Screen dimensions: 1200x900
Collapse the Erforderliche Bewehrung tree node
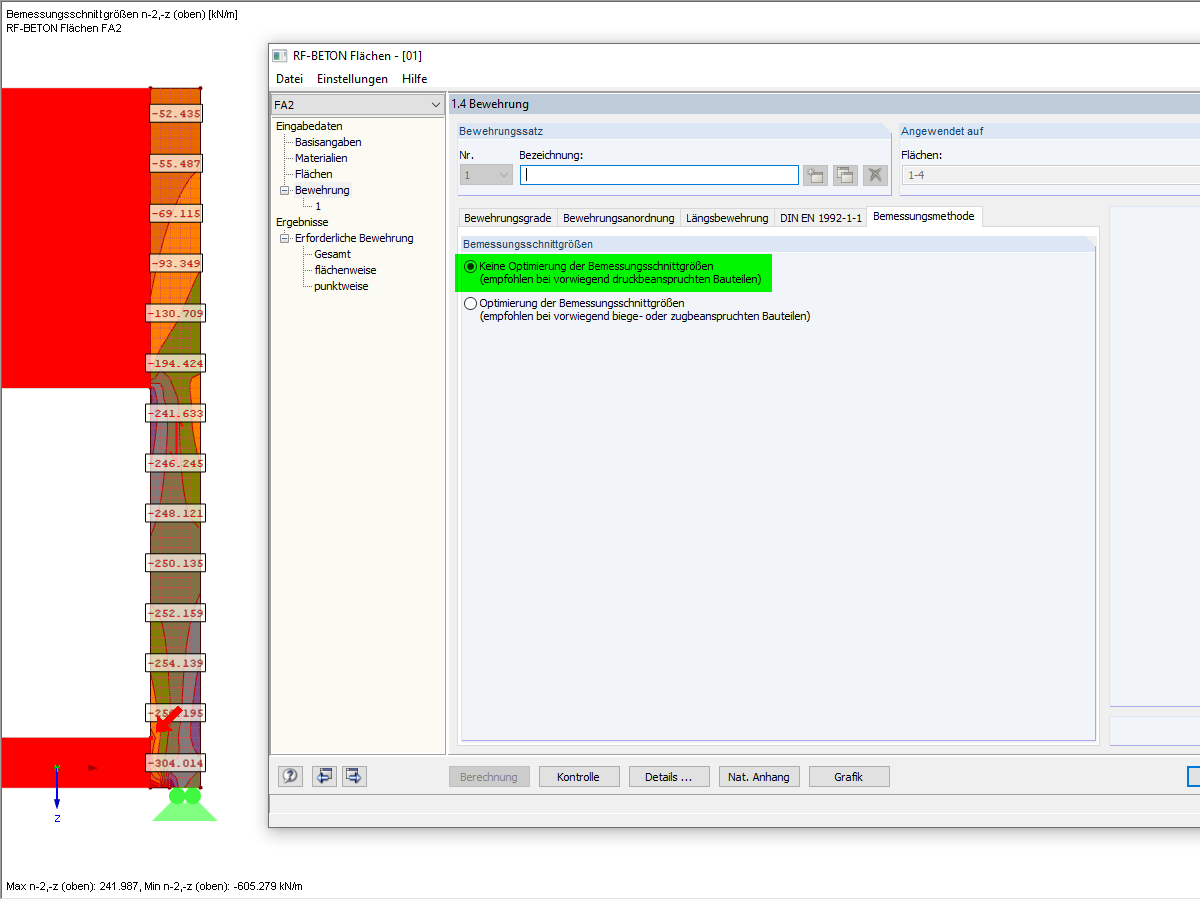pyautogui.click(x=284, y=238)
